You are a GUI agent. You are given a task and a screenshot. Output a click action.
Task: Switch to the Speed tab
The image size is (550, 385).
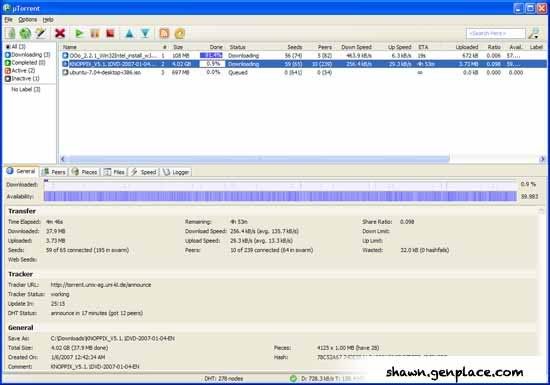[144, 172]
